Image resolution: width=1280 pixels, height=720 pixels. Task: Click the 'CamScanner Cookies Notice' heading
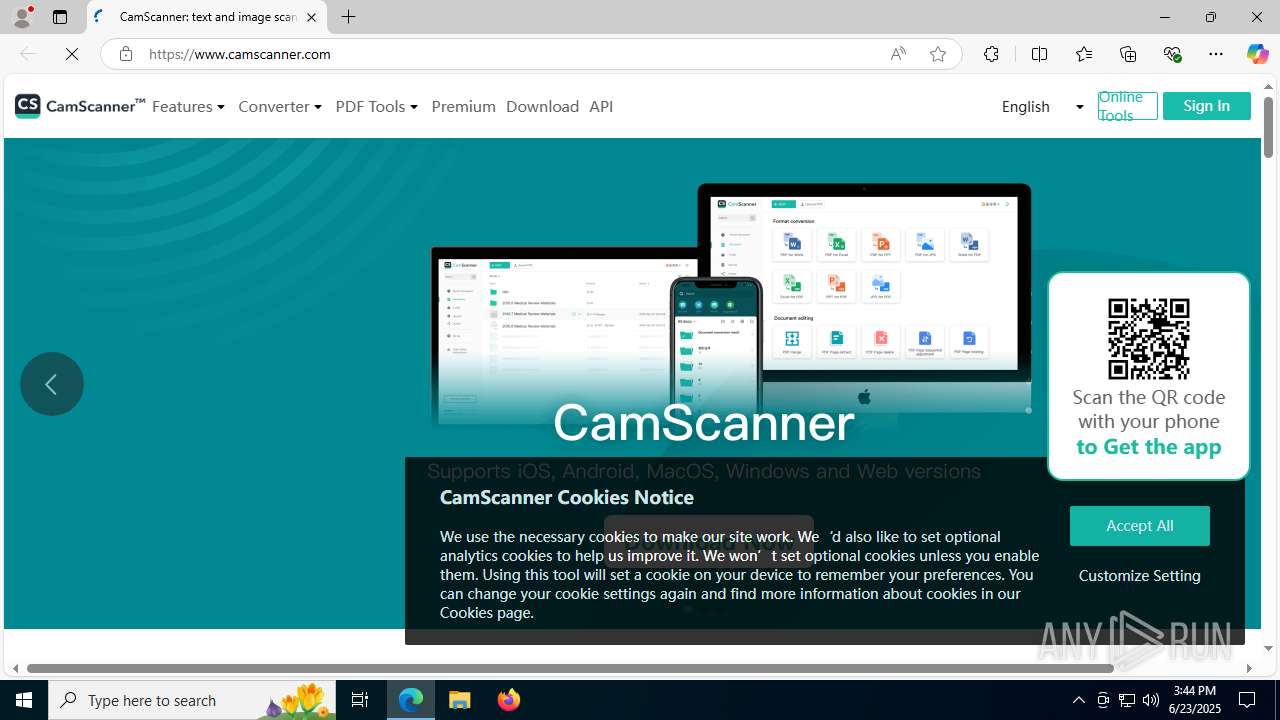567,497
